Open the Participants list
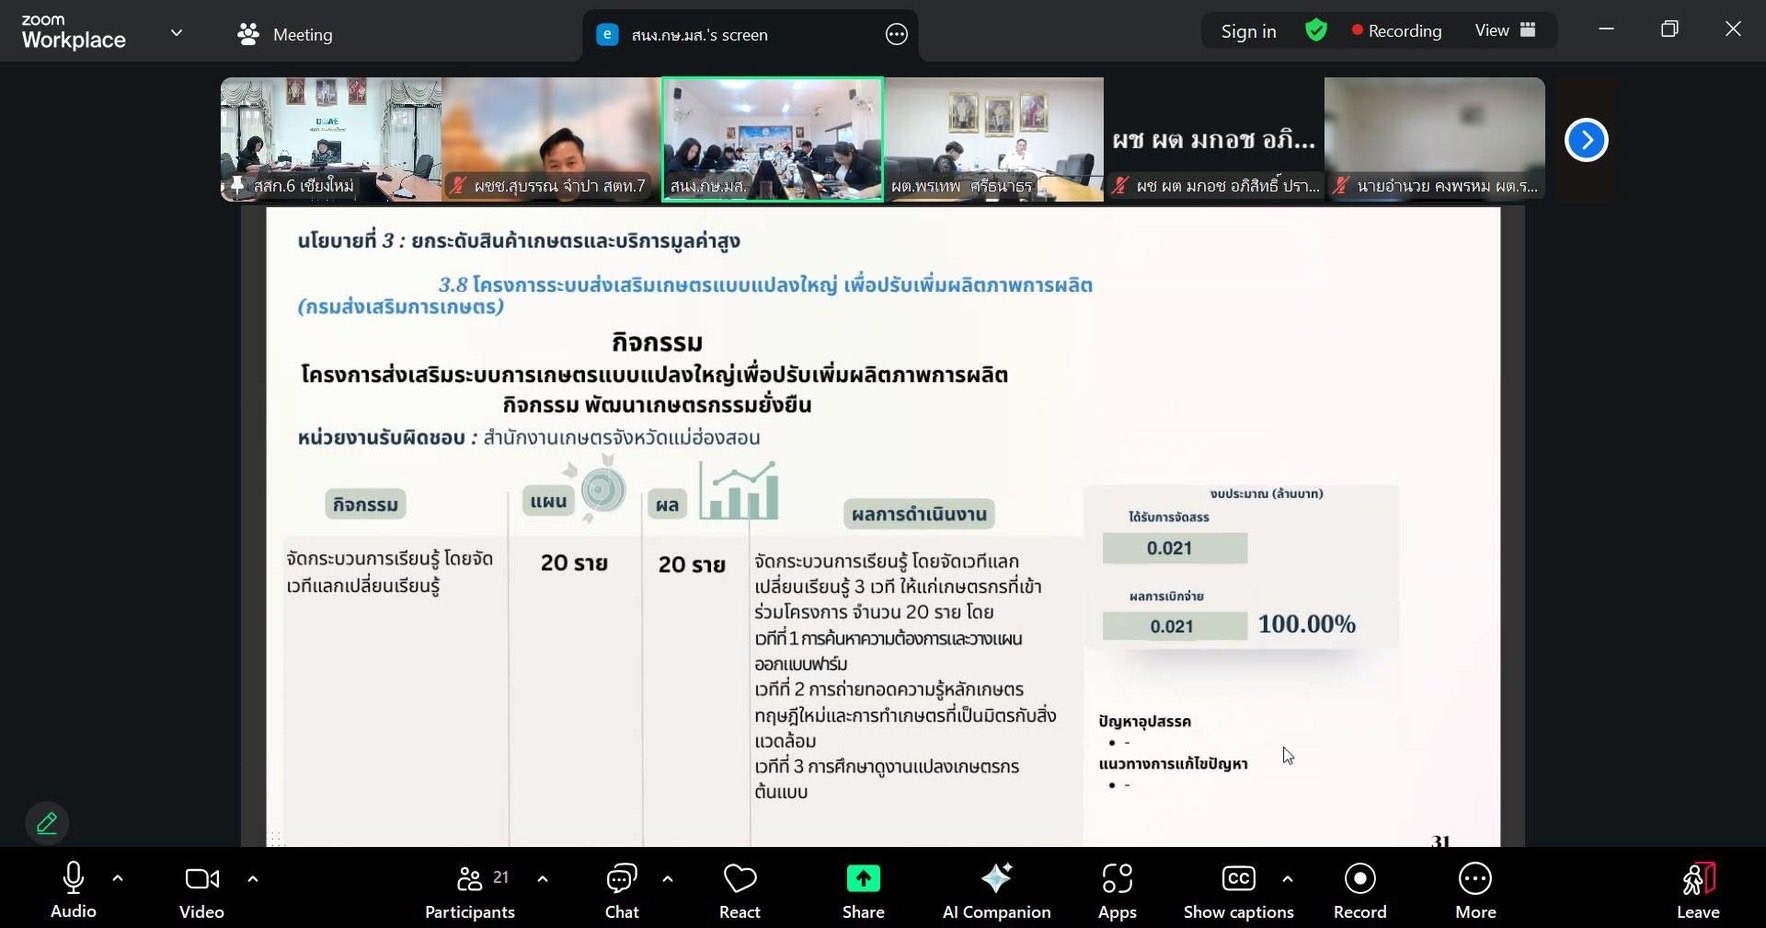 point(470,890)
